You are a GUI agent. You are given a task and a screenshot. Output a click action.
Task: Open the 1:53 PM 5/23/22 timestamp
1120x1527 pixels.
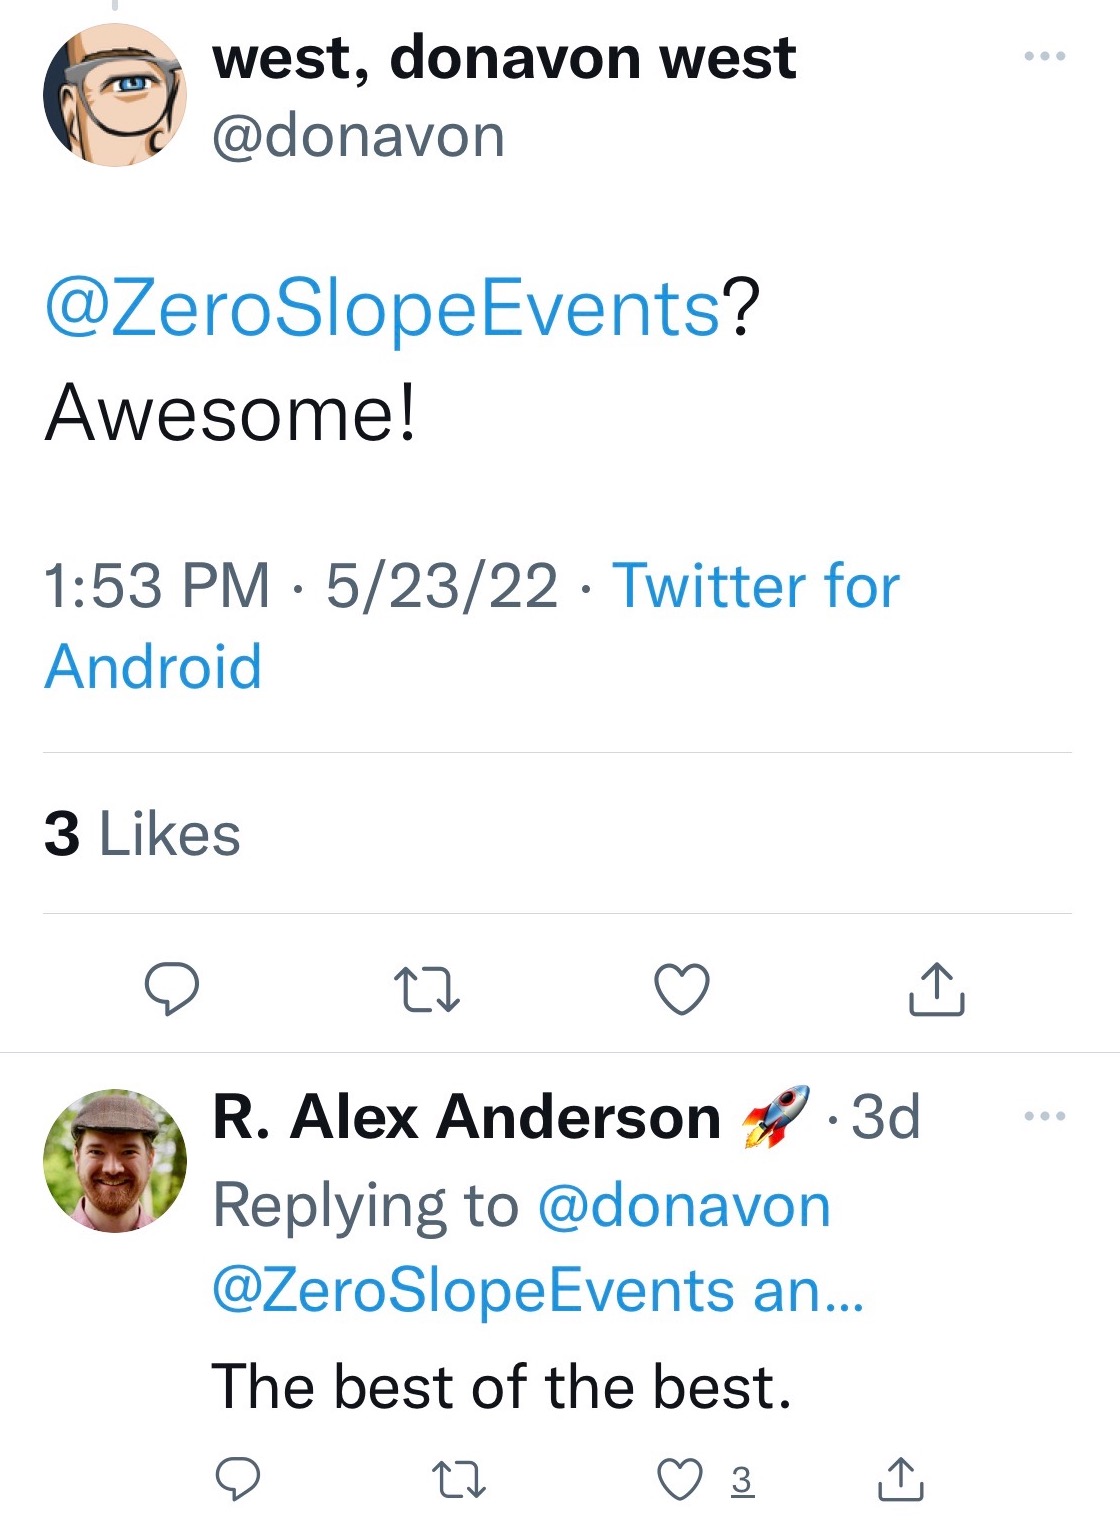click(300, 586)
